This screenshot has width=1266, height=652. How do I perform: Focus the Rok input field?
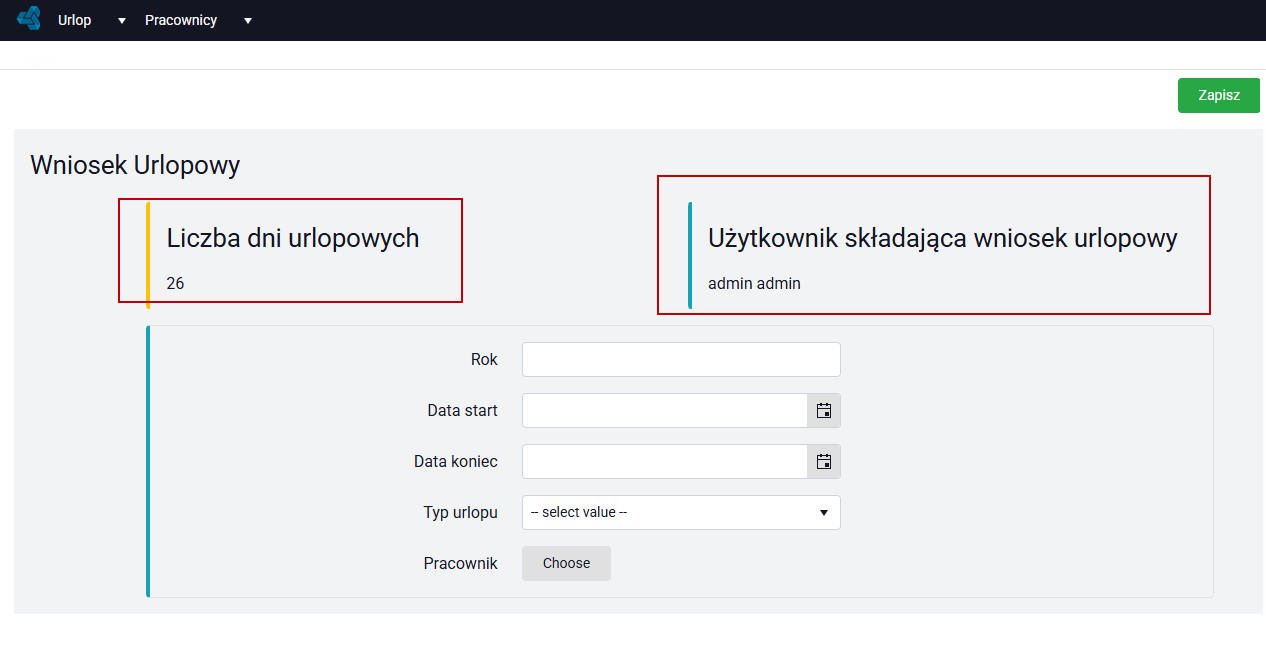pos(681,359)
